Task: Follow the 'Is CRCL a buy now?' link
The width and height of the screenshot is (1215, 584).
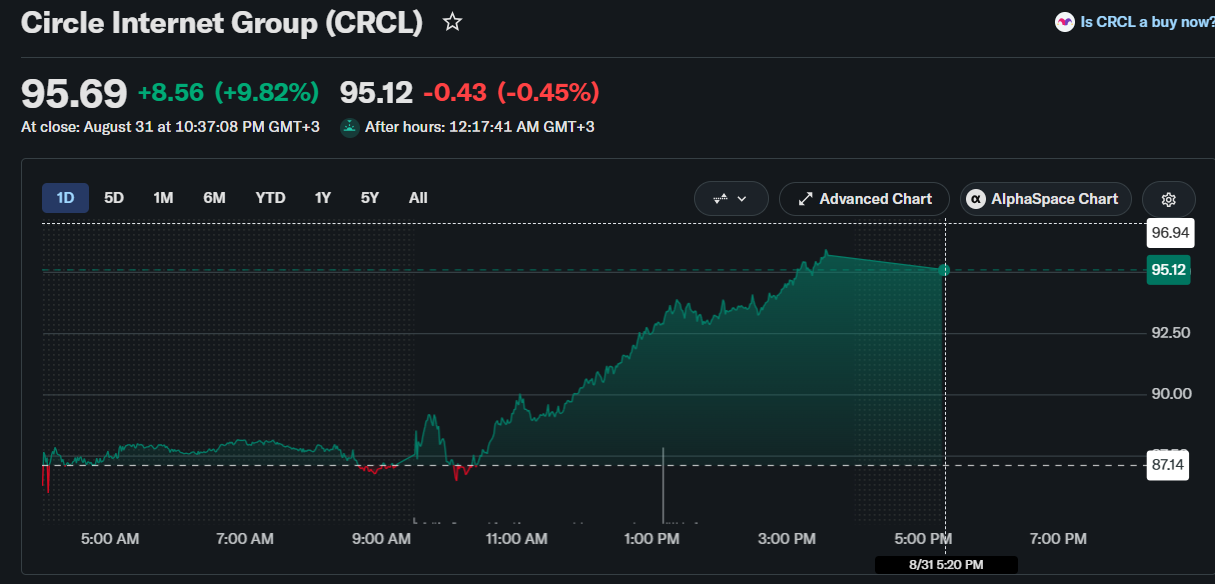Action: (x=1147, y=22)
